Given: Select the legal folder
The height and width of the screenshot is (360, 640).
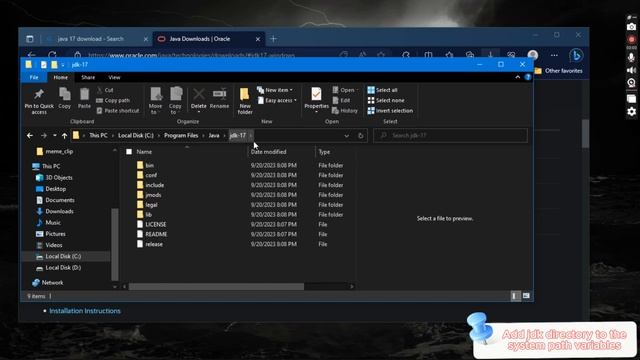Looking at the screenshot, I should coord(151,204).
